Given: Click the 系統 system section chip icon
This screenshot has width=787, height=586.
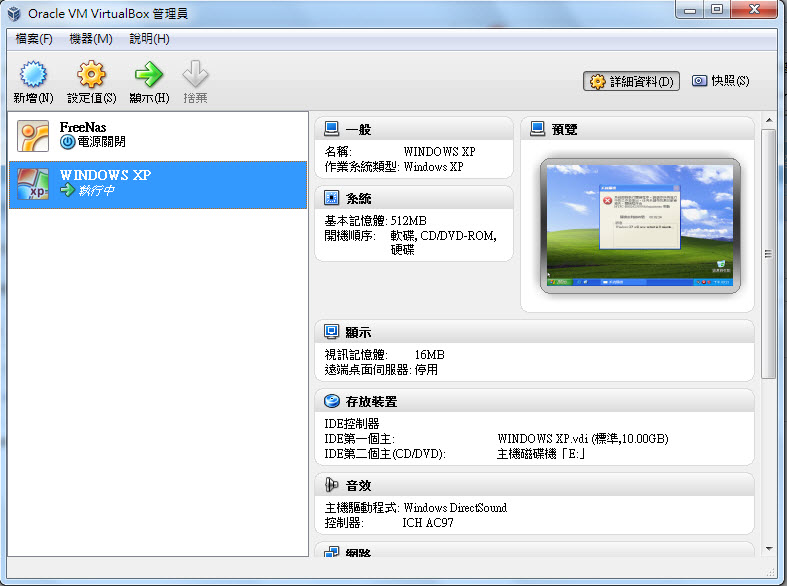Looking at the screenshot, I should click(332, 198).
